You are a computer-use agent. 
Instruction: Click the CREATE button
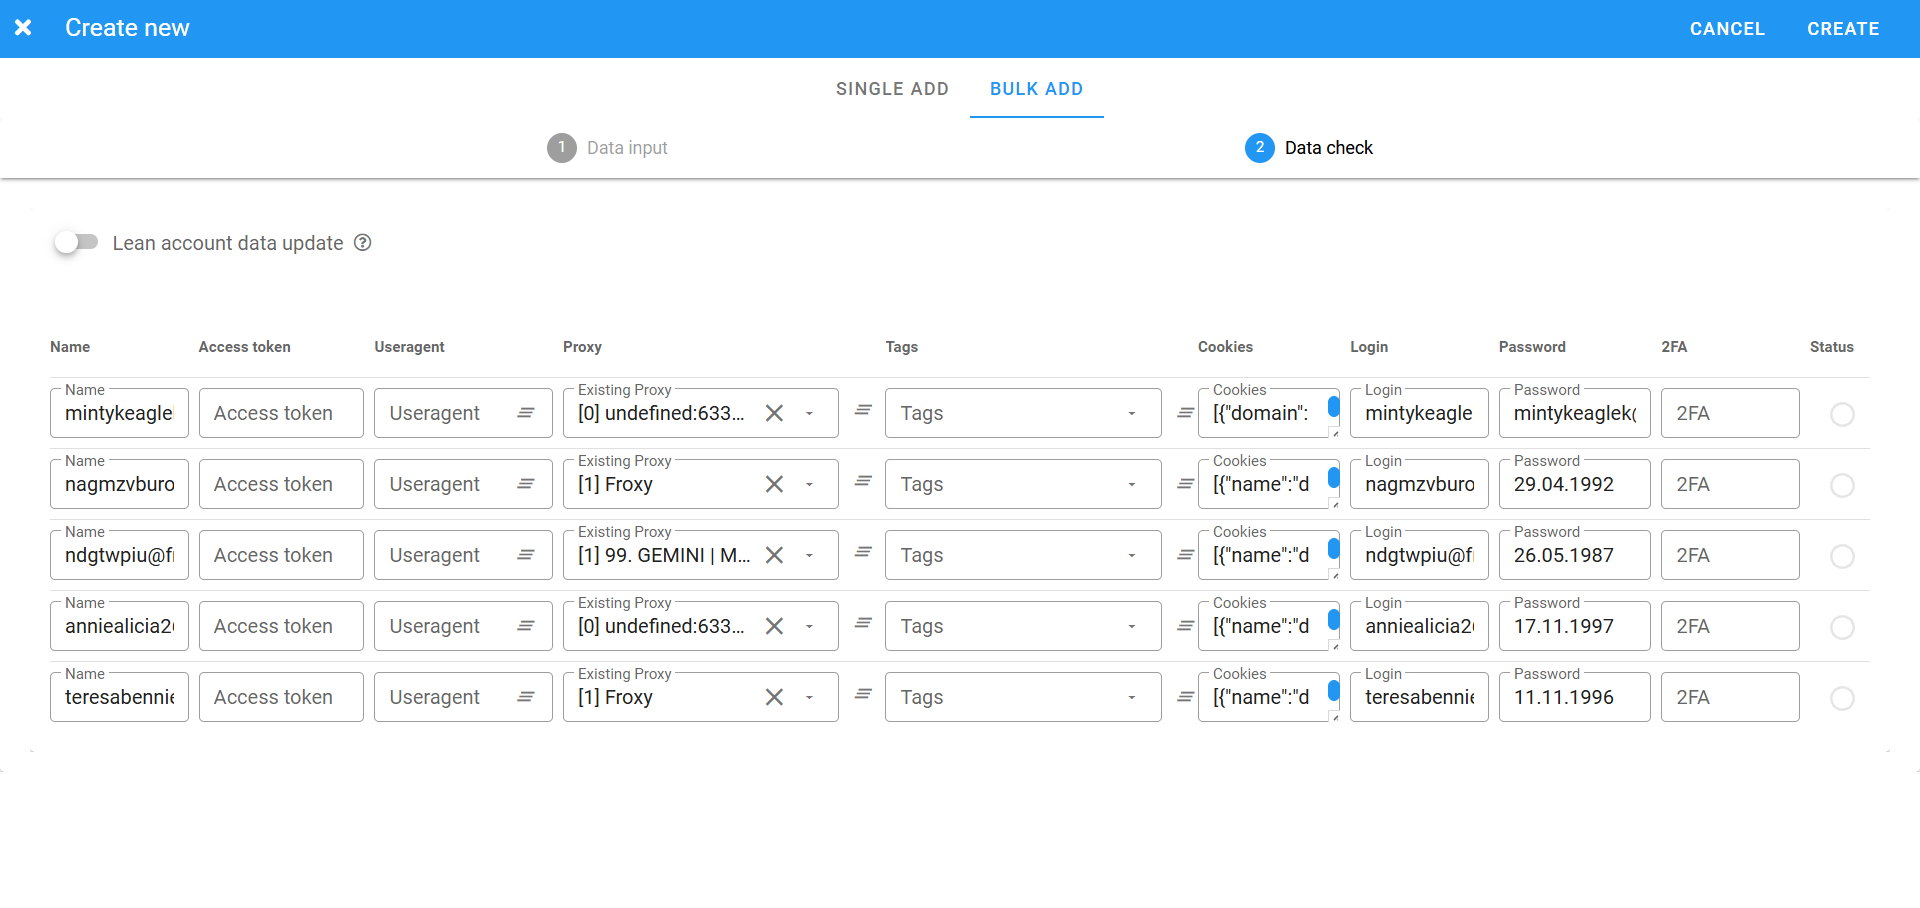[1843, 29]
